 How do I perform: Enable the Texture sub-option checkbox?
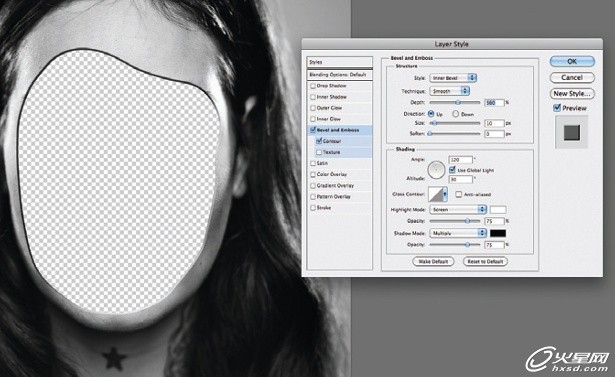tap(319, 152)
